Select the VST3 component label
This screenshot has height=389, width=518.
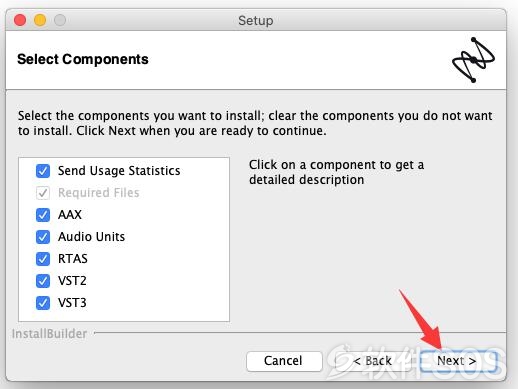coord(72,303)
